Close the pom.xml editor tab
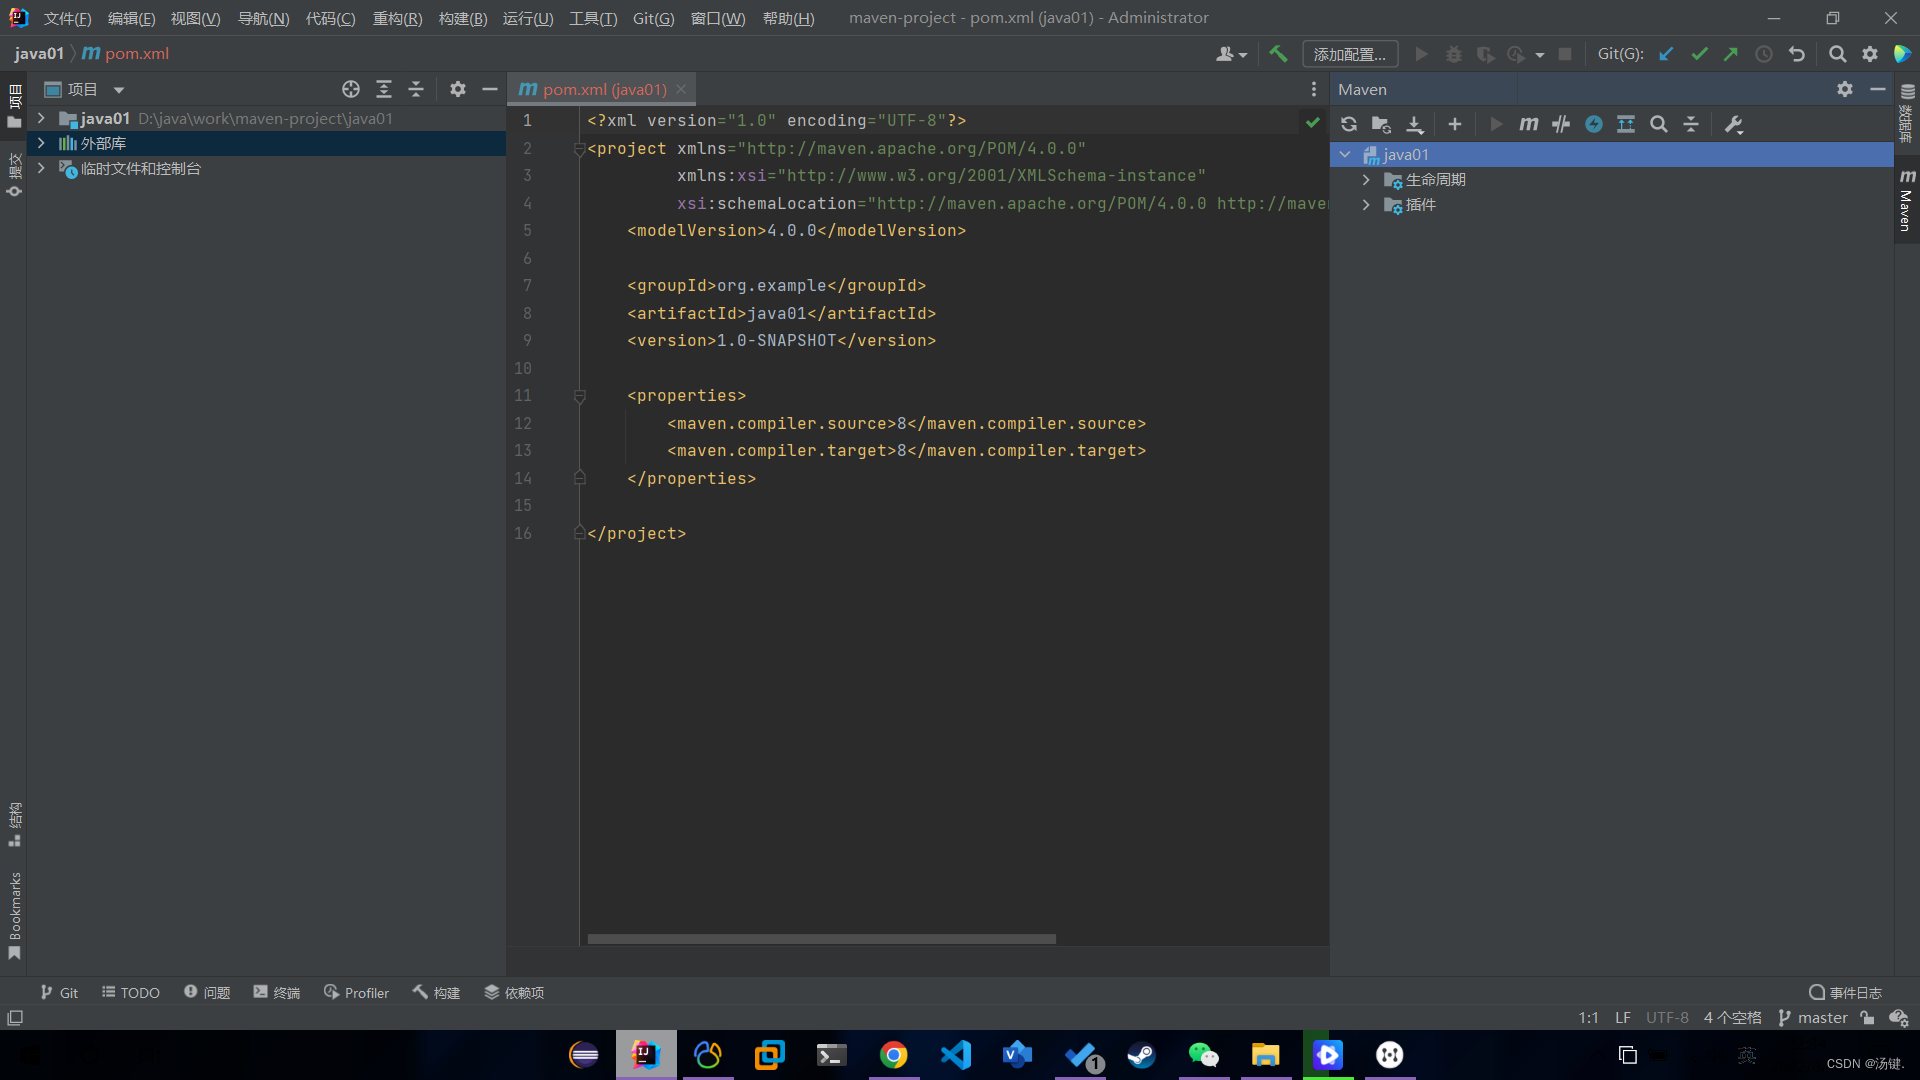Viewport: 1920px width, 1080px height. [681, 89]
